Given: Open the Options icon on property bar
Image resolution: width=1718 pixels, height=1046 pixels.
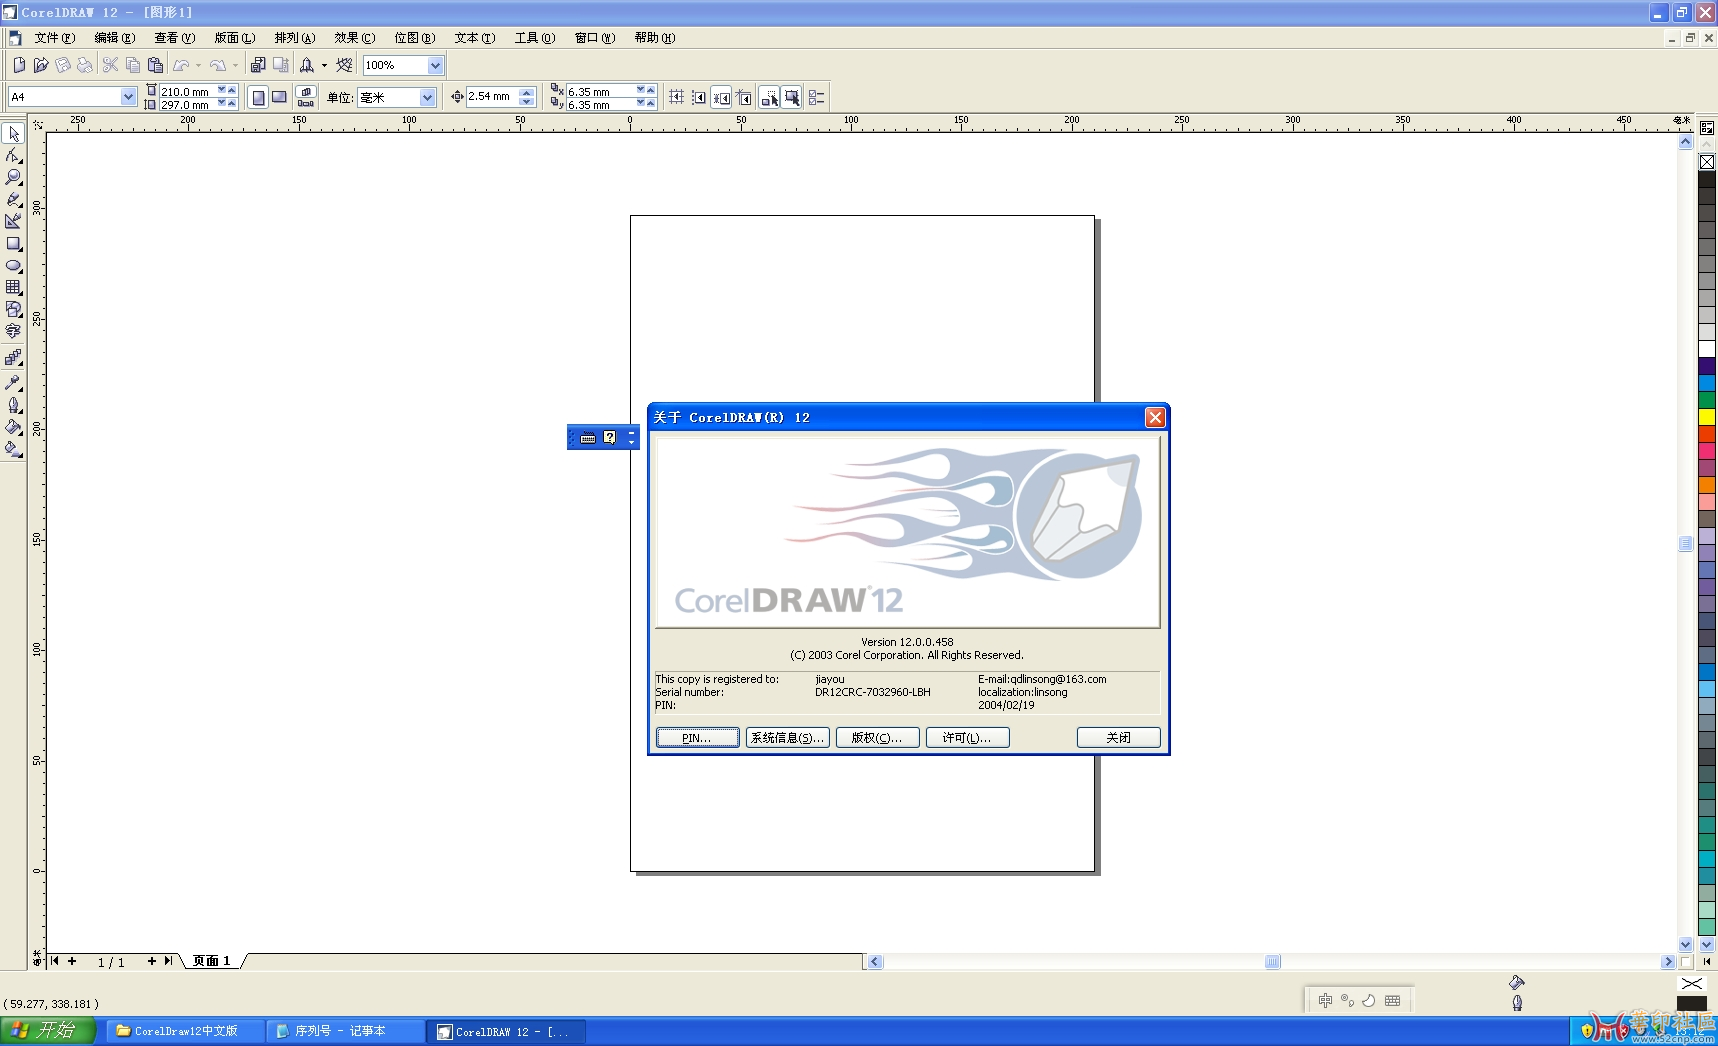Looking at the screenshot, I should pos(817,97).
